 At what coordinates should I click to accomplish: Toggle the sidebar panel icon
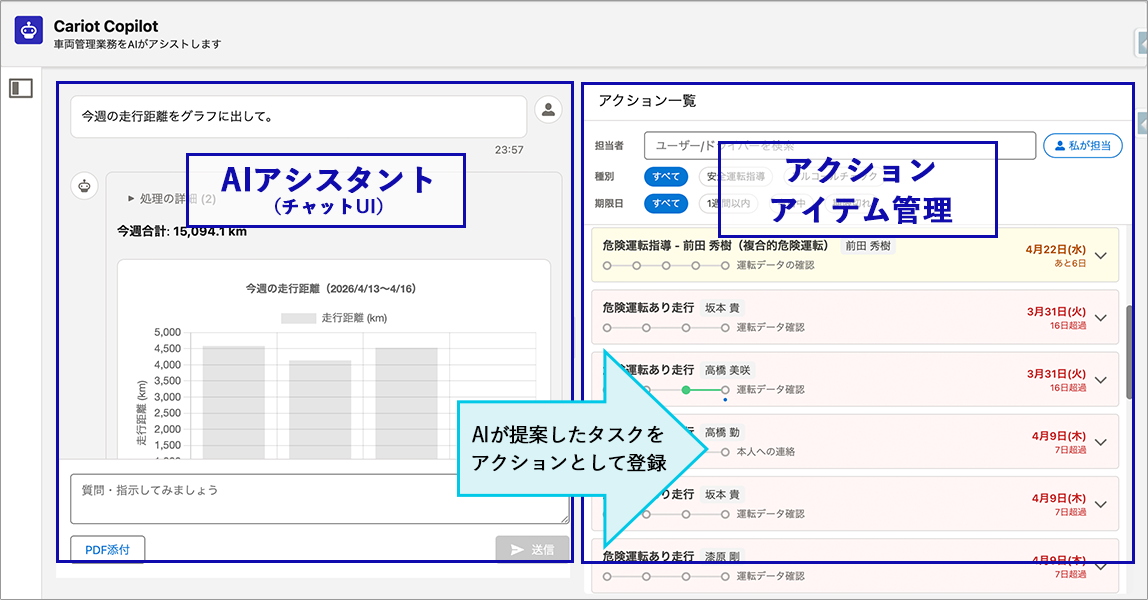(x=21, y=89)
